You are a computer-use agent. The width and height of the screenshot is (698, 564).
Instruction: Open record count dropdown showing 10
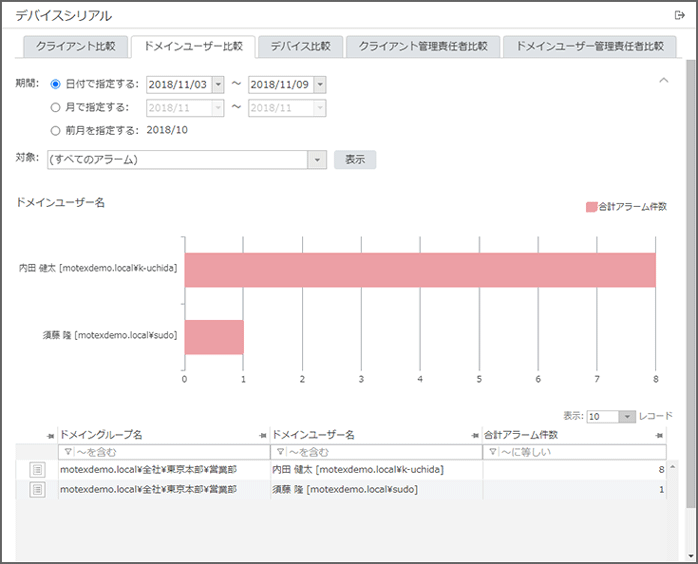(x=627, y=416)
